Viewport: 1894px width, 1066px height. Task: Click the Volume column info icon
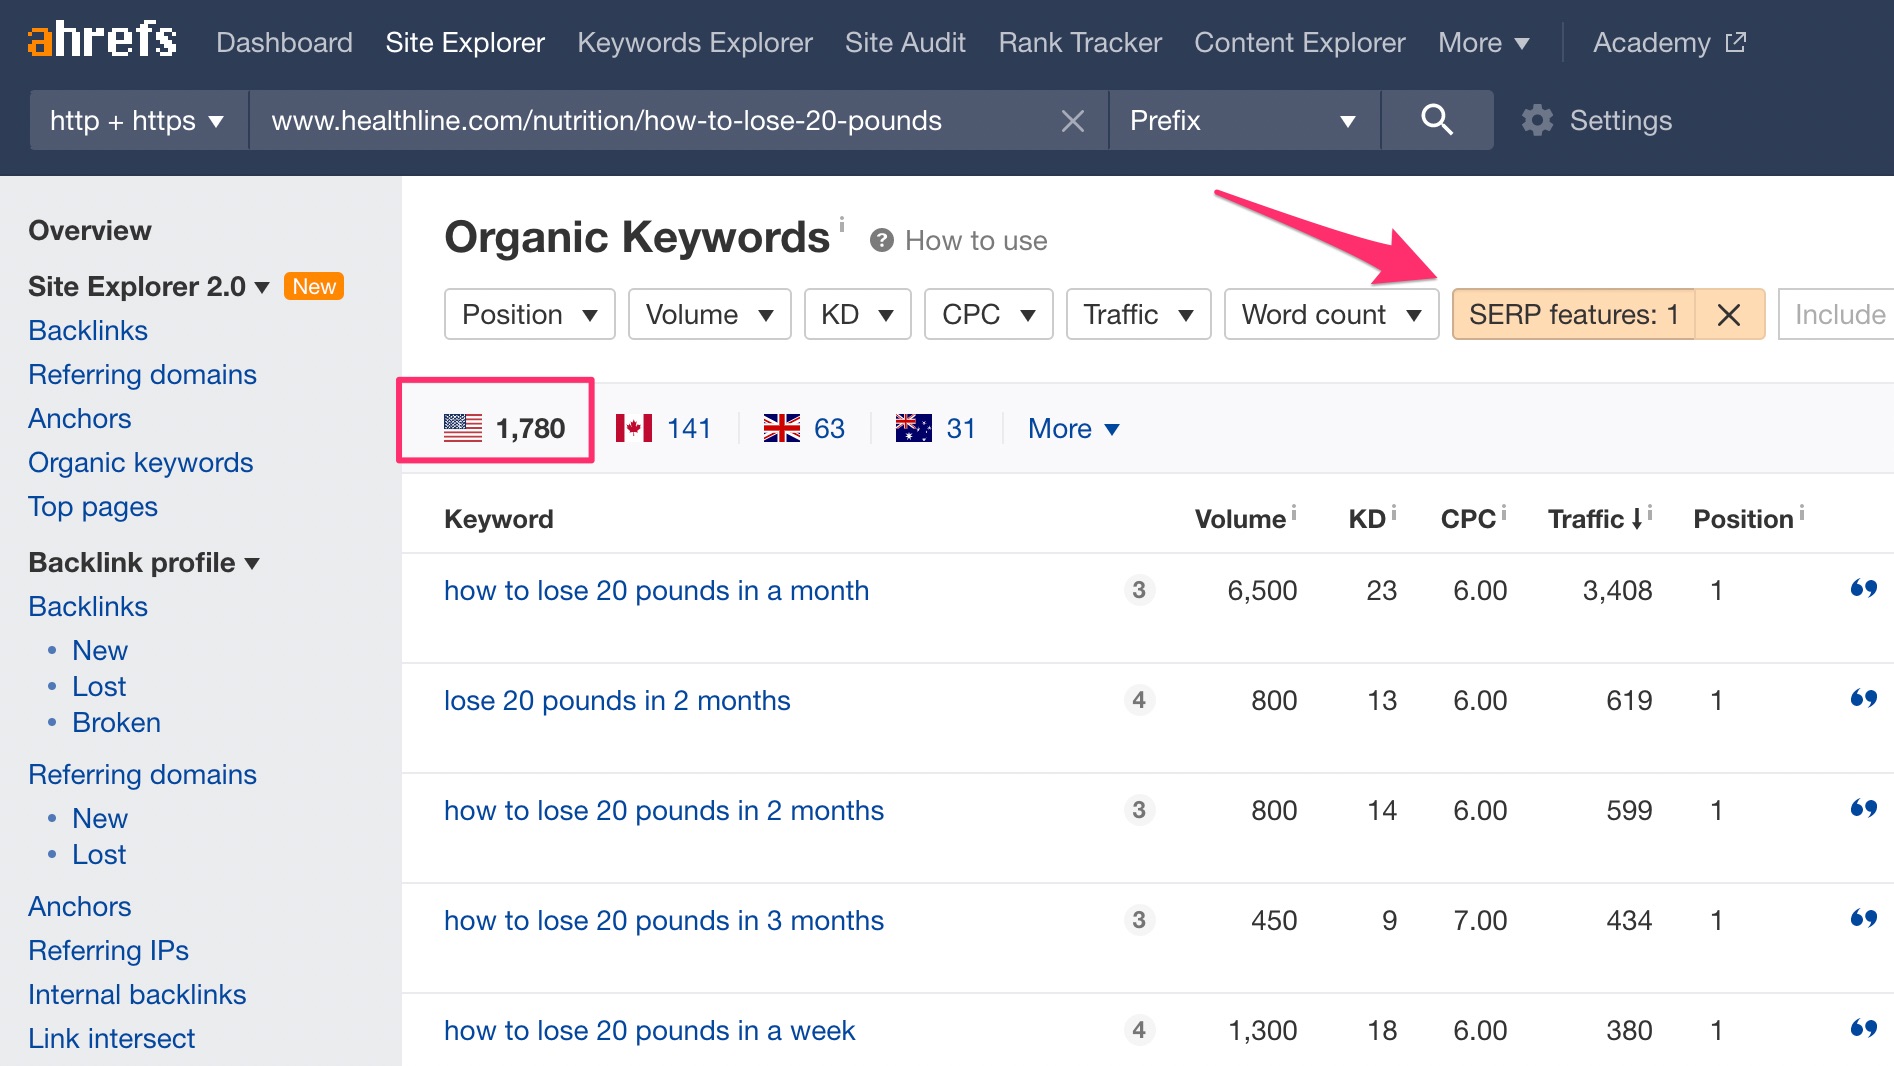1294,512
